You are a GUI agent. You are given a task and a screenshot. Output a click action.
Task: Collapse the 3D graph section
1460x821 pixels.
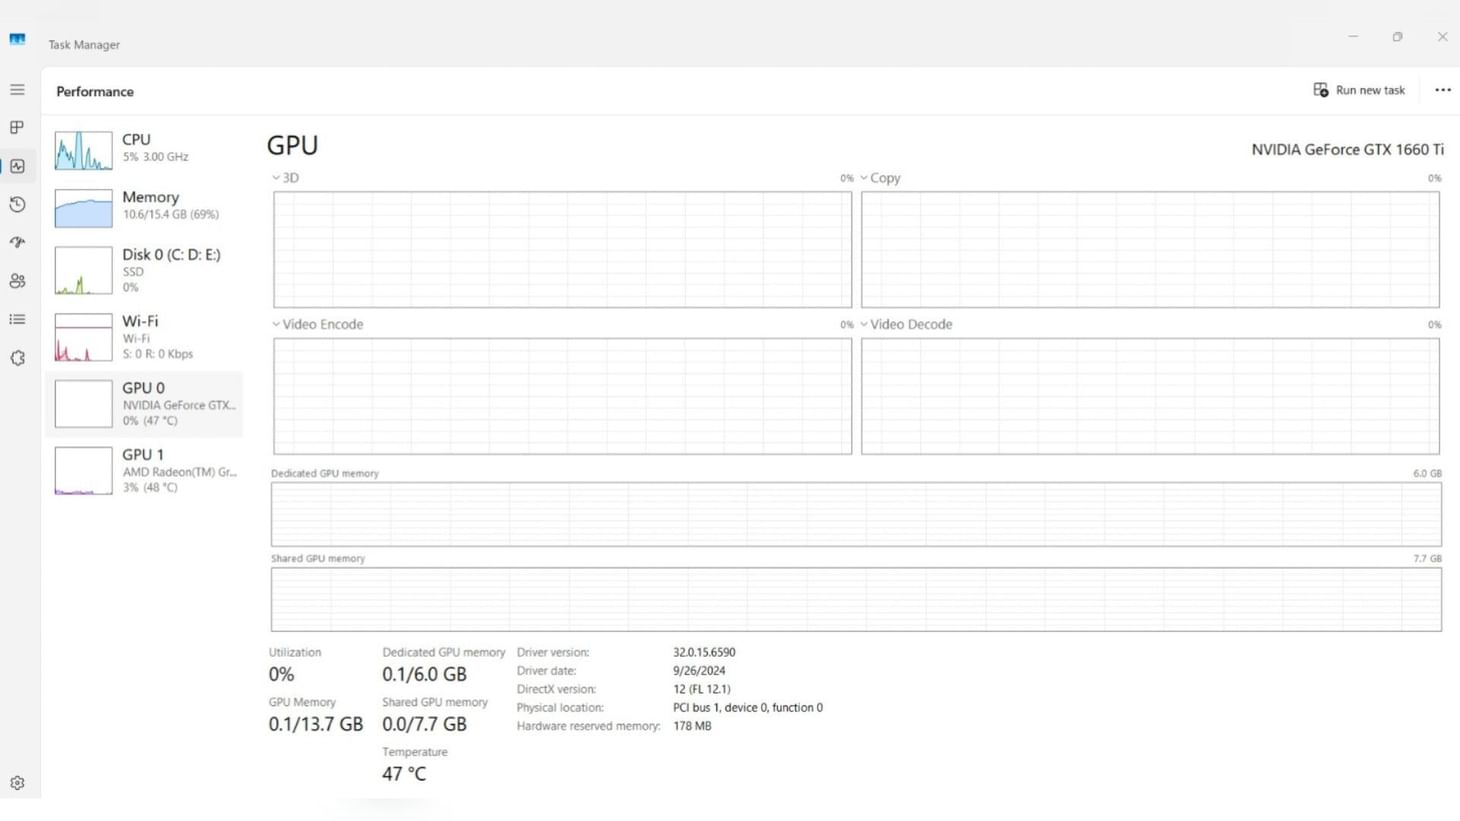coord(275,177)
